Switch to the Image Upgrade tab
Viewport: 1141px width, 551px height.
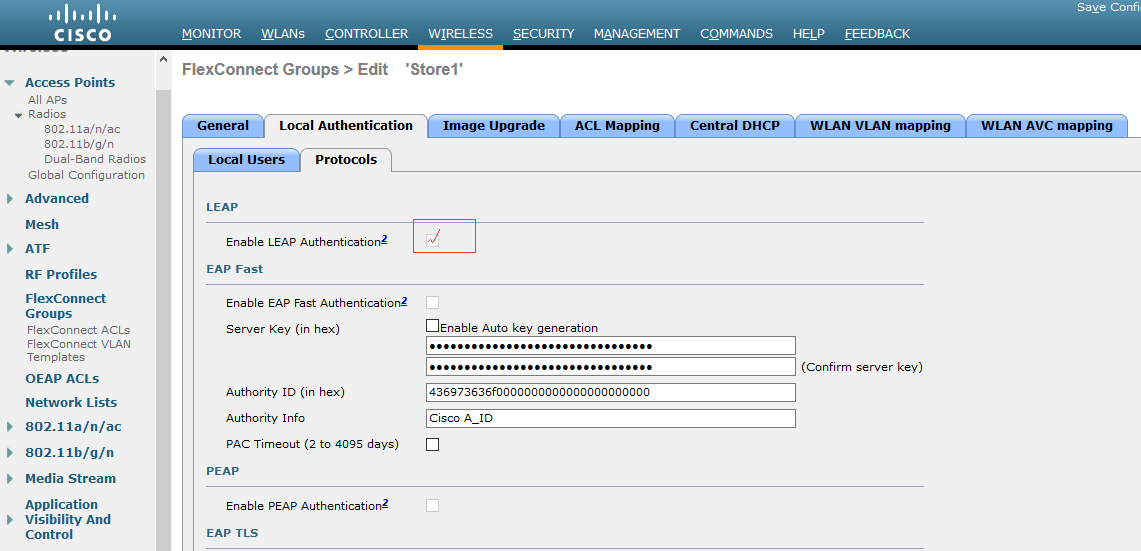(493, 126)
